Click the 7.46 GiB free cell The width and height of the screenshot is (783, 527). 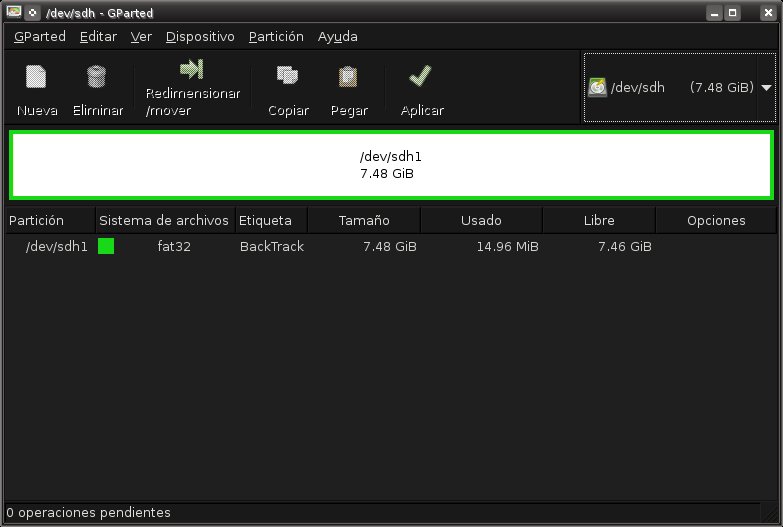pos(625,246)
